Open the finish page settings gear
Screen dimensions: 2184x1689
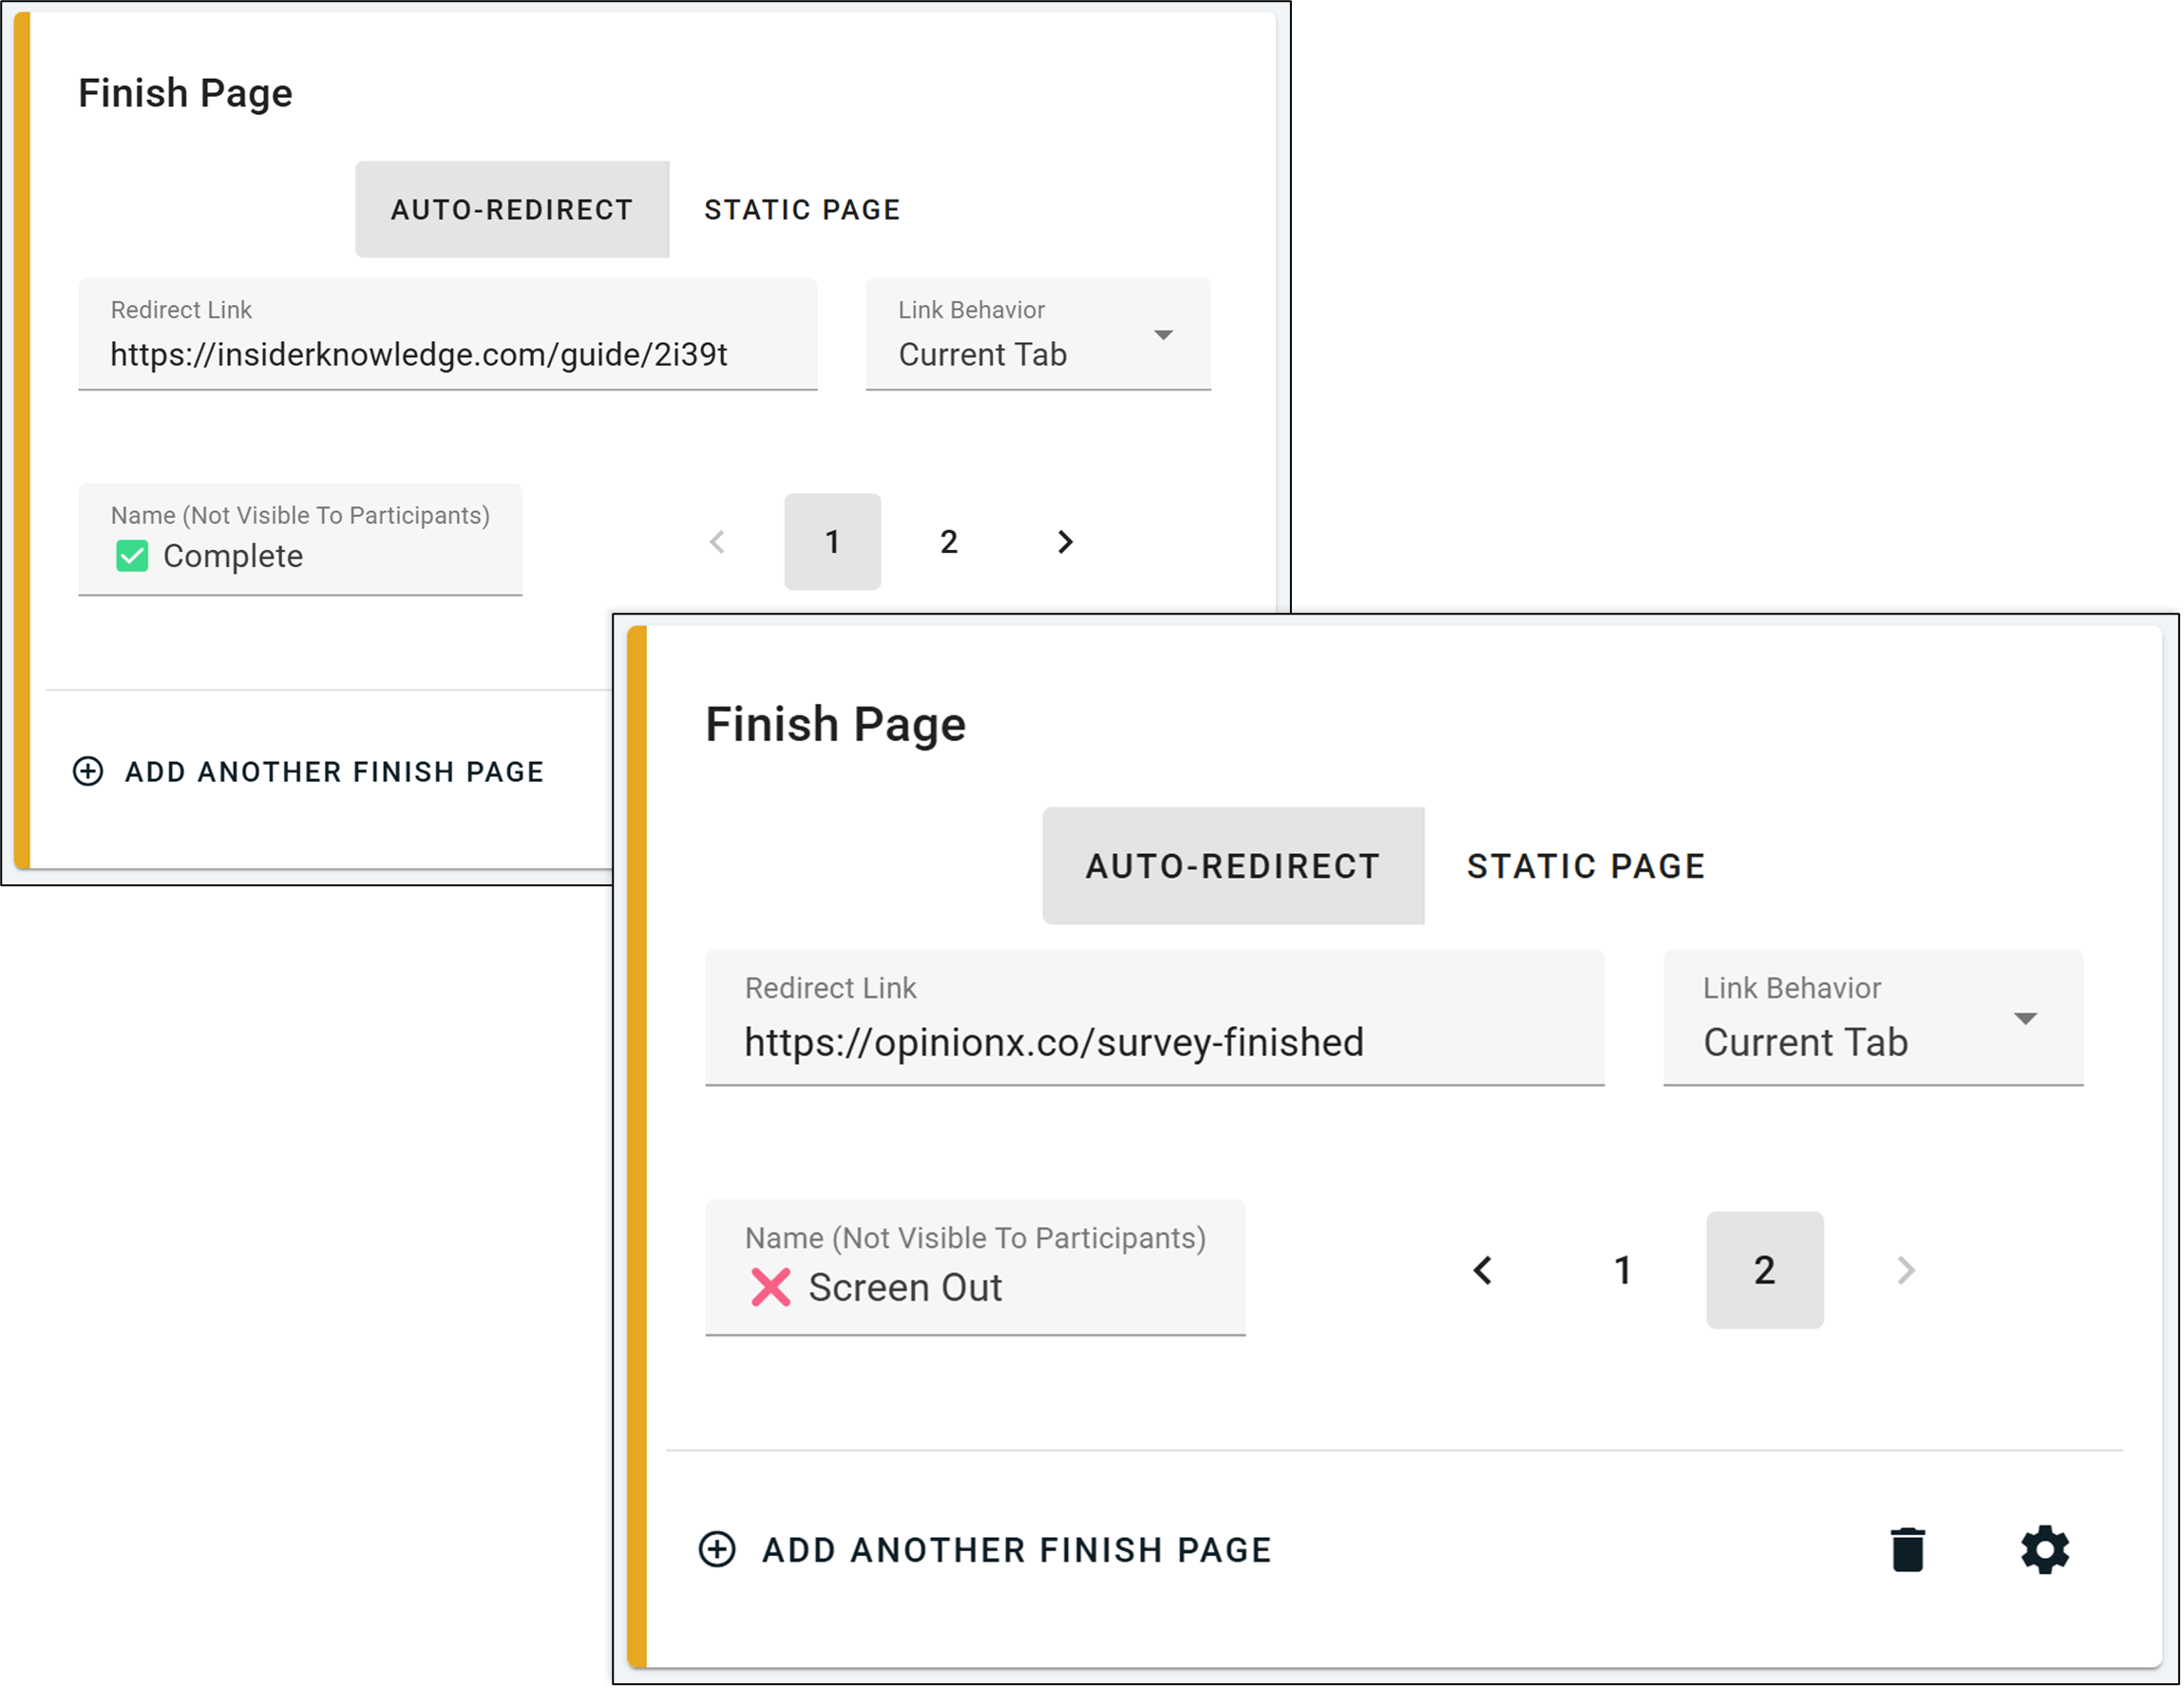pos(2044,1550)
